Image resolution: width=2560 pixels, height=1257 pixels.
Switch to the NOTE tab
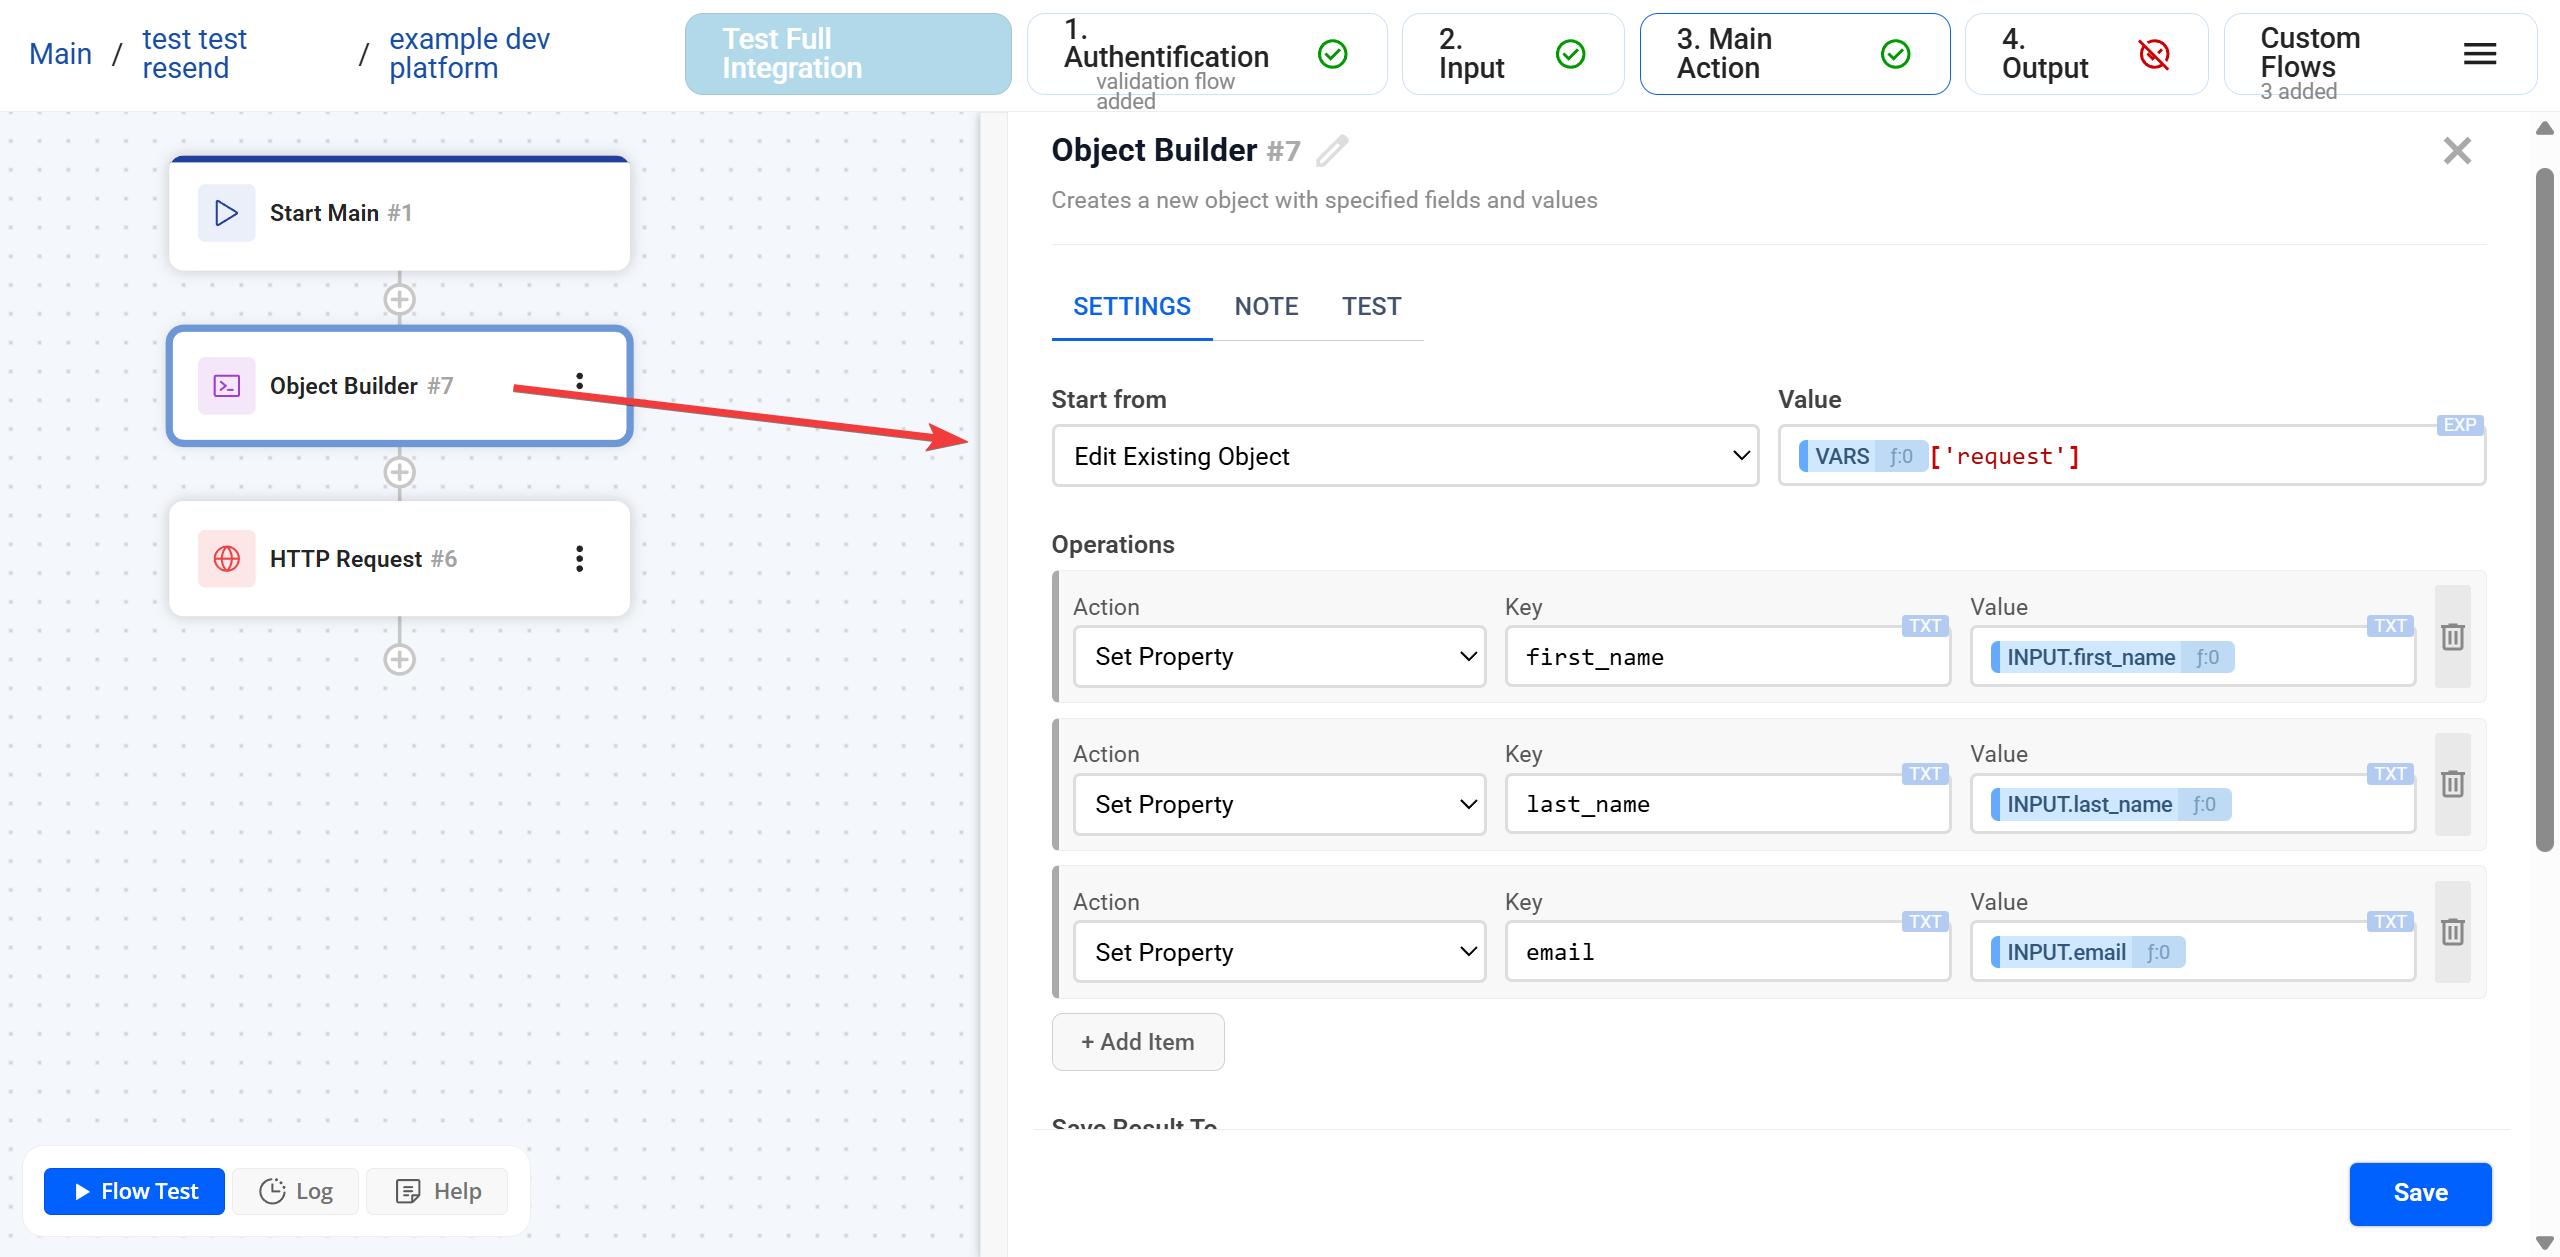(x=1266, y=307)
